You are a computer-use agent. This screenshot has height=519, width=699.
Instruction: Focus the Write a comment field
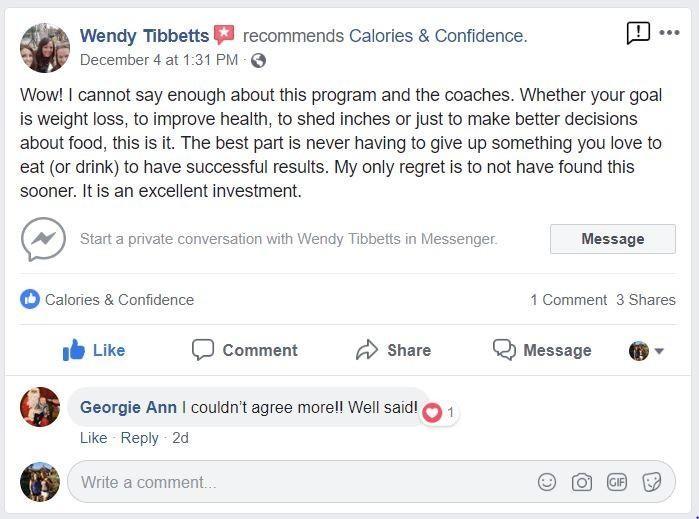click(x=300, y=482)
